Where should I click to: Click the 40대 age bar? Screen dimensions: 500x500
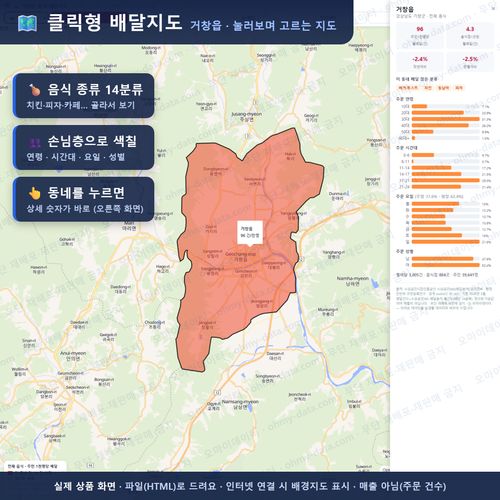coord(440,125)
